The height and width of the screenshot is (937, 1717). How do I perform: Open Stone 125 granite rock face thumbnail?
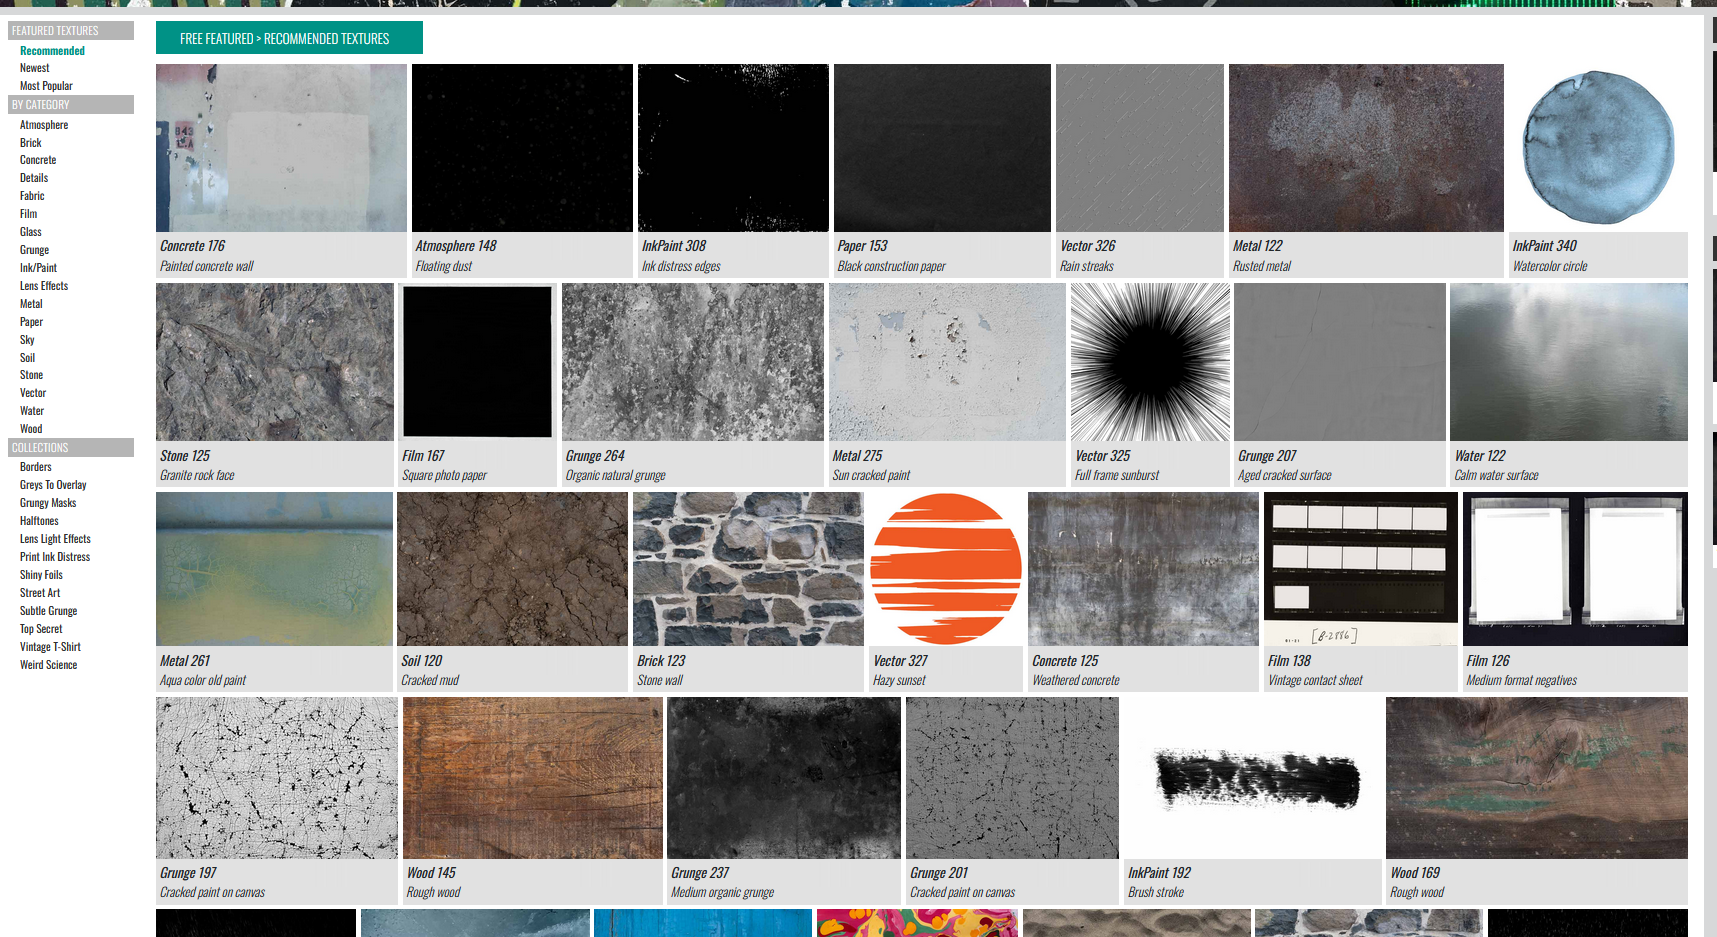pyautogui.click(x=275, y=362)
